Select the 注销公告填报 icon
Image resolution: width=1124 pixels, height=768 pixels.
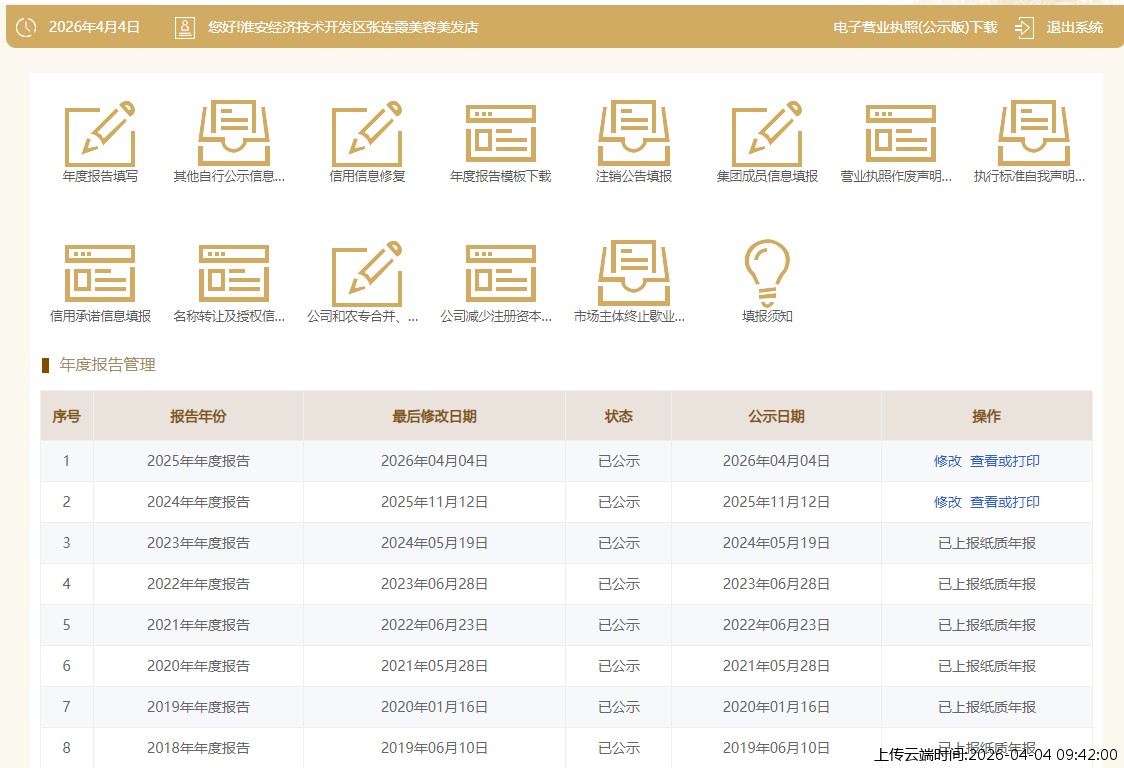tap(634, 134)
